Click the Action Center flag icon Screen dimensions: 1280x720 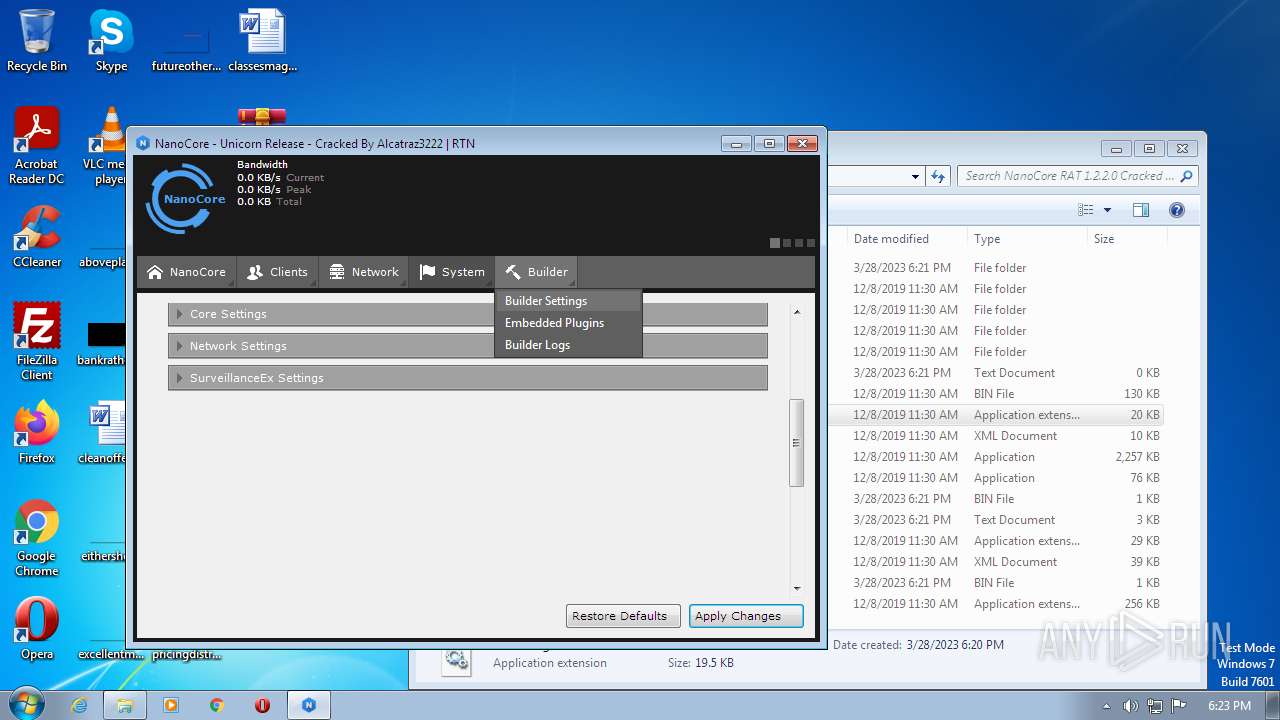[x=1179, y=705]
